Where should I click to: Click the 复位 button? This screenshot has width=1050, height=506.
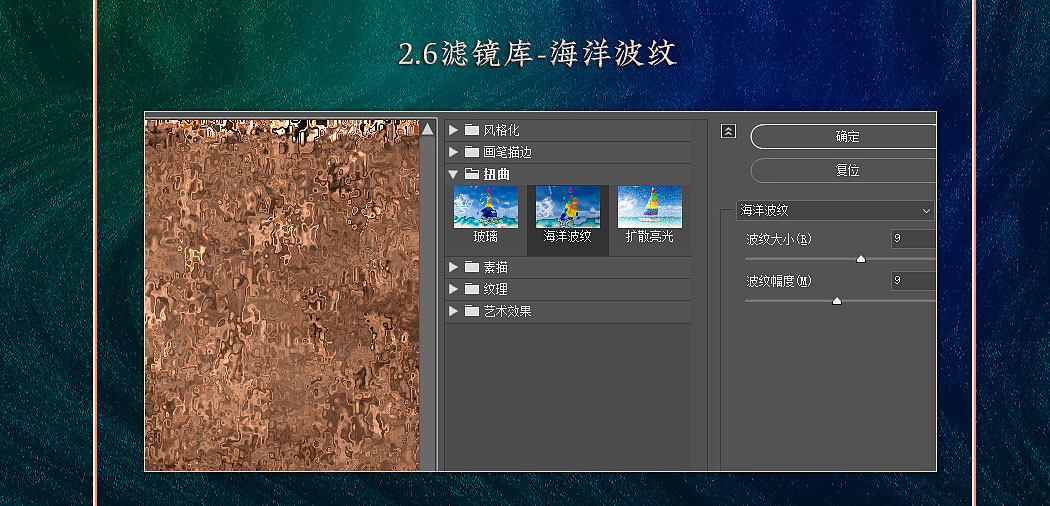point(843,171)
